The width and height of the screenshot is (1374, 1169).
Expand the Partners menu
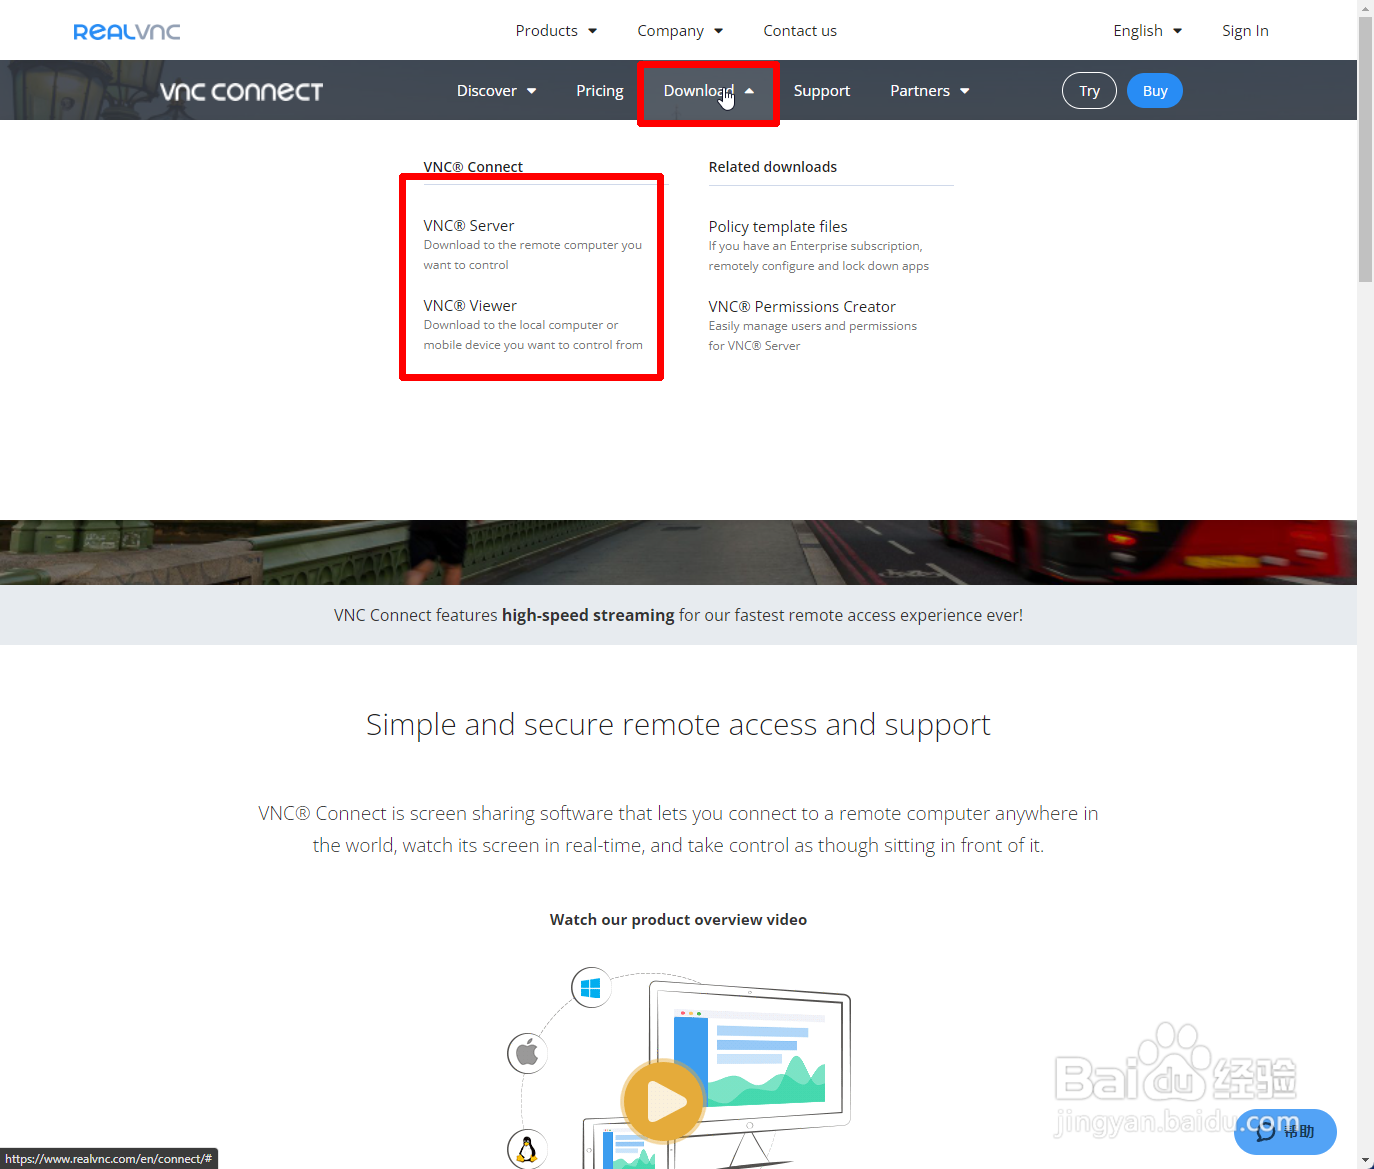coord(929,91)
